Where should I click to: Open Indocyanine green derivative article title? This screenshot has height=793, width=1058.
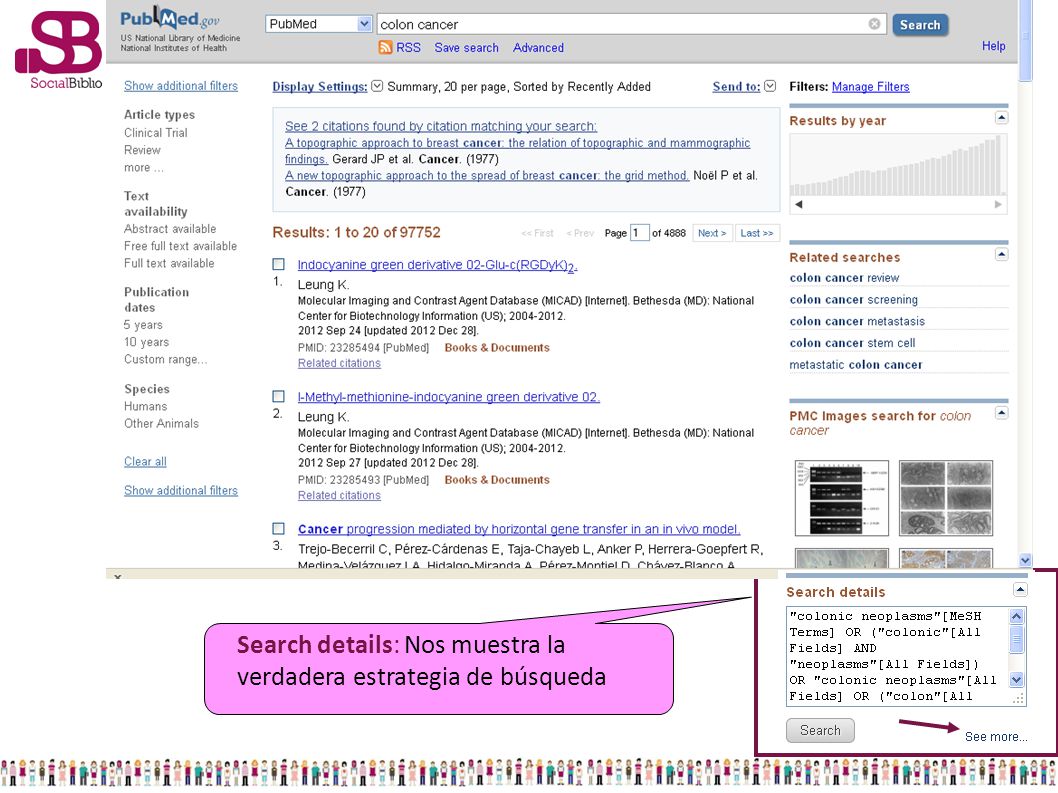click(x=437, y=265)
